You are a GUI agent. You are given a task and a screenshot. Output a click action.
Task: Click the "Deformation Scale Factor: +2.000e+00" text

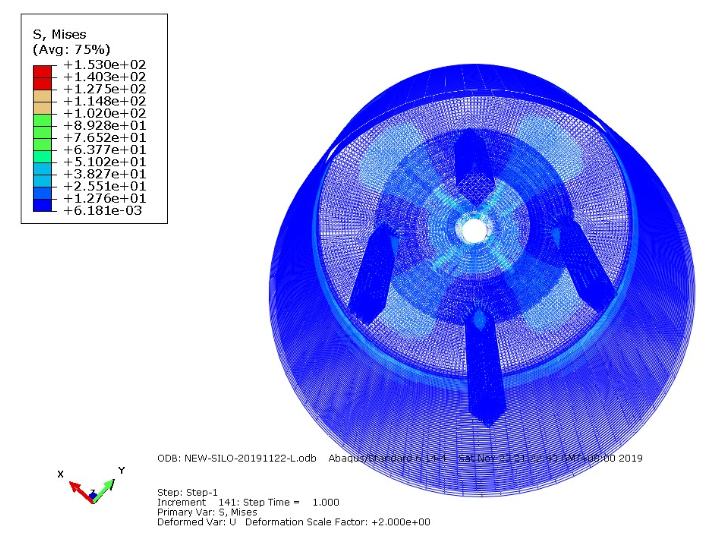coord(338,522)
